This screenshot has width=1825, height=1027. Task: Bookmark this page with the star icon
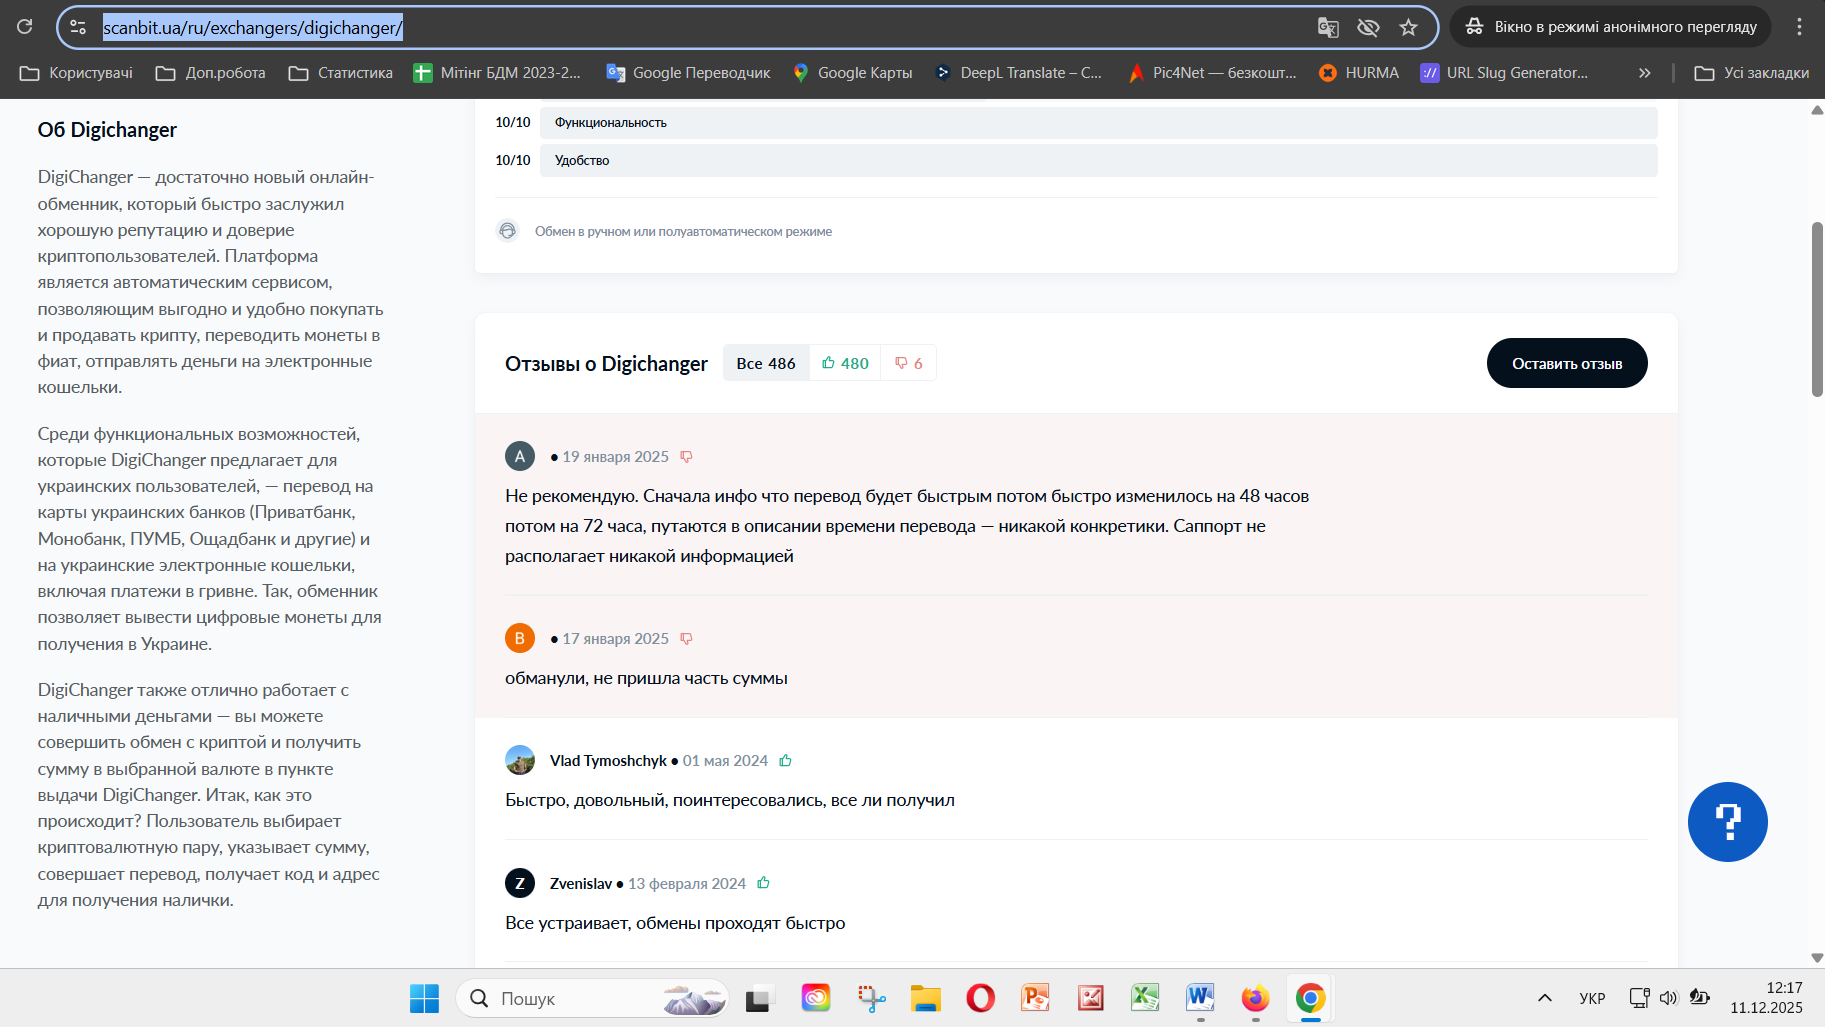pos(1408,27)
